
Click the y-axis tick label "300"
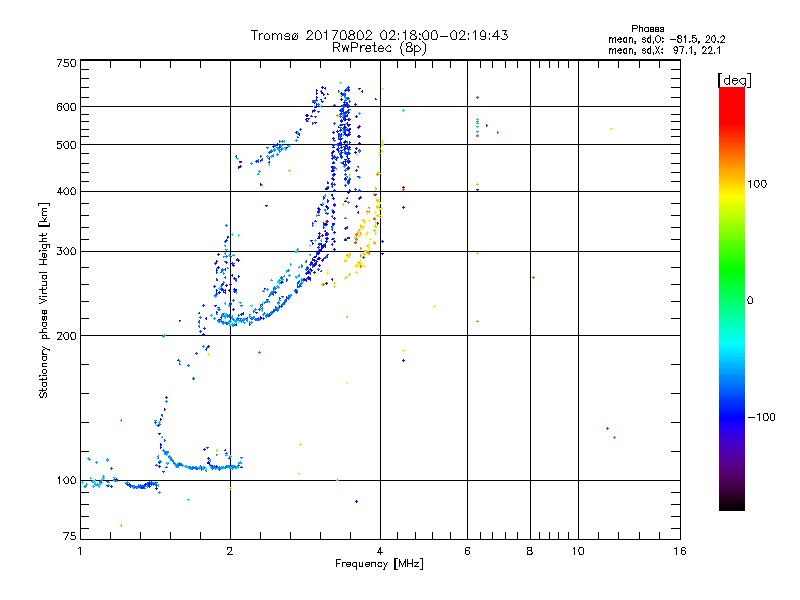(66, 251)
